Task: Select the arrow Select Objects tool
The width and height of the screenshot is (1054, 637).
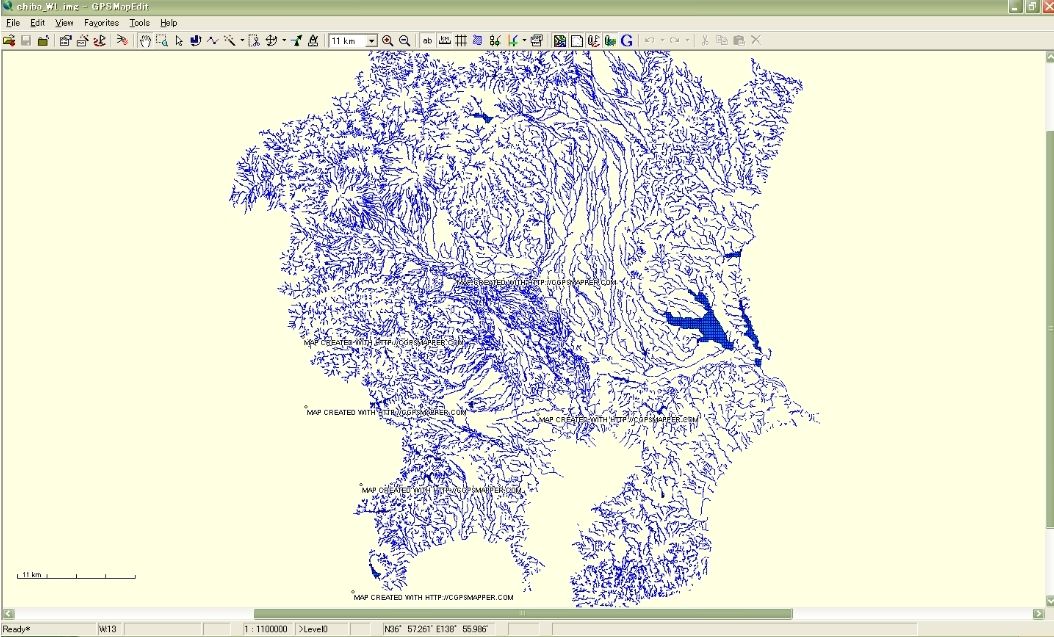Action: (179, 40)
